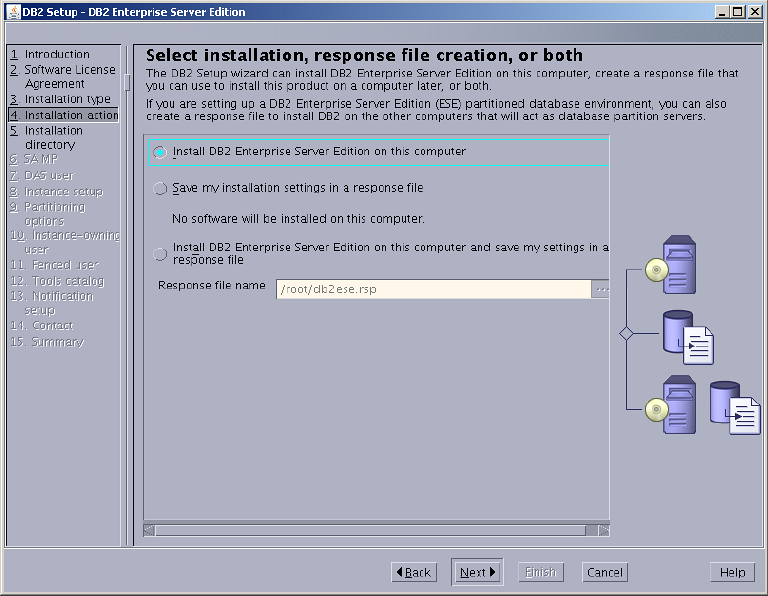Click 'No software will be installed' note
Screen dimensions: 768x596
point(298,218)
